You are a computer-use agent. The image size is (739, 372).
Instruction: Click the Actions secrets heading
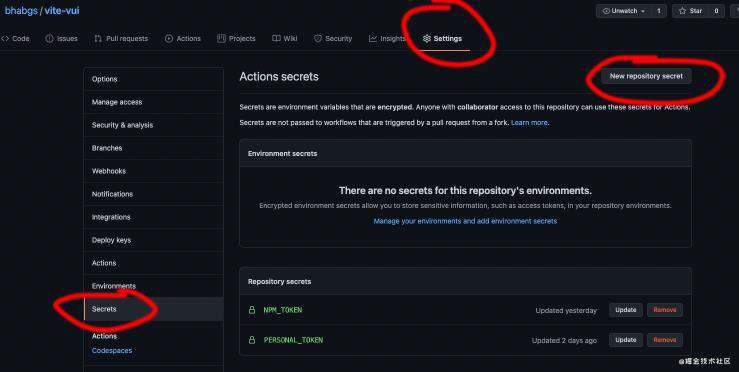[x=279, y=76]
